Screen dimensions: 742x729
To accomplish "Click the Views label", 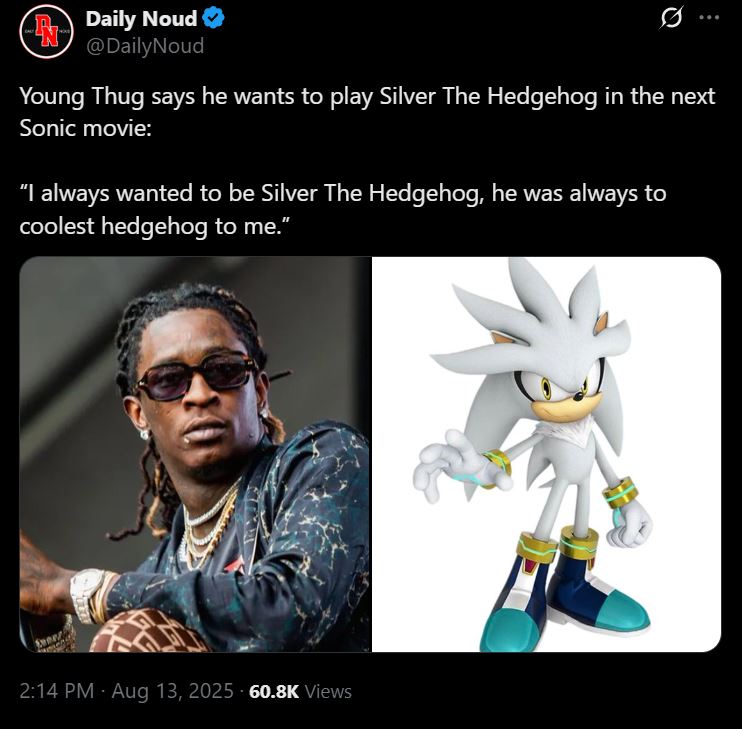I will click(328, 691).
